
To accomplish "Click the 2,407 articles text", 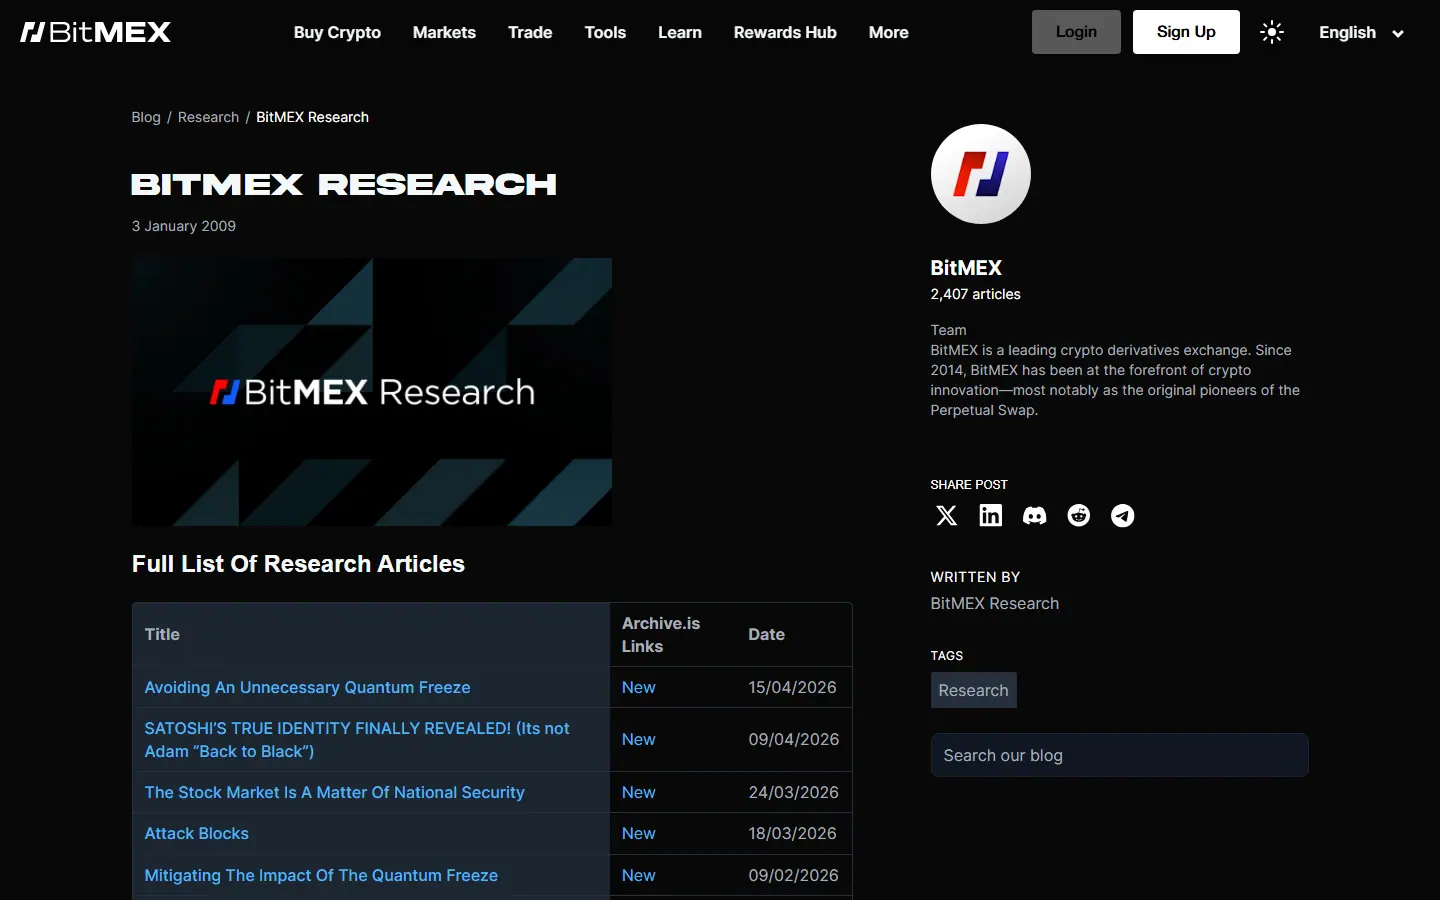I will [x=975, y=294].
